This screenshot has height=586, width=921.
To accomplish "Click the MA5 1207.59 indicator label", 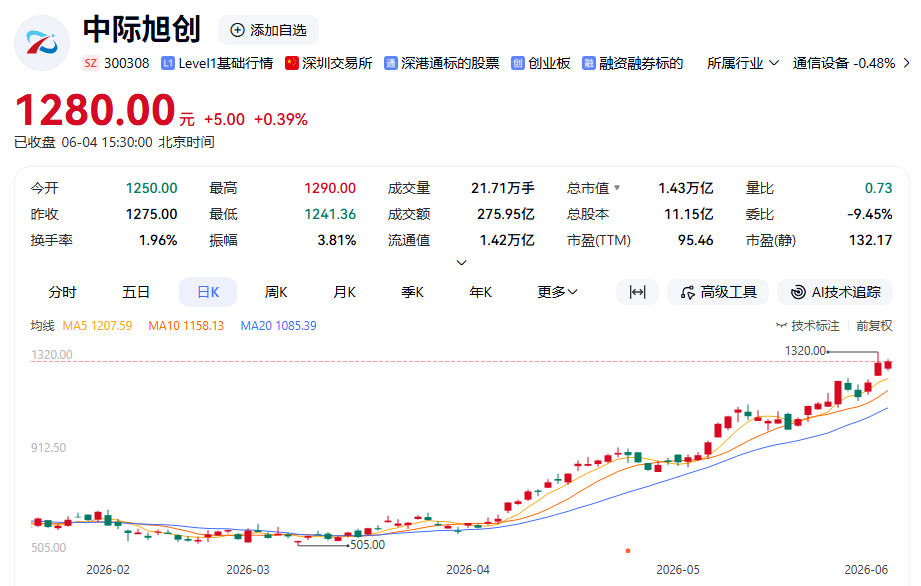I will (x=98, y=326).
